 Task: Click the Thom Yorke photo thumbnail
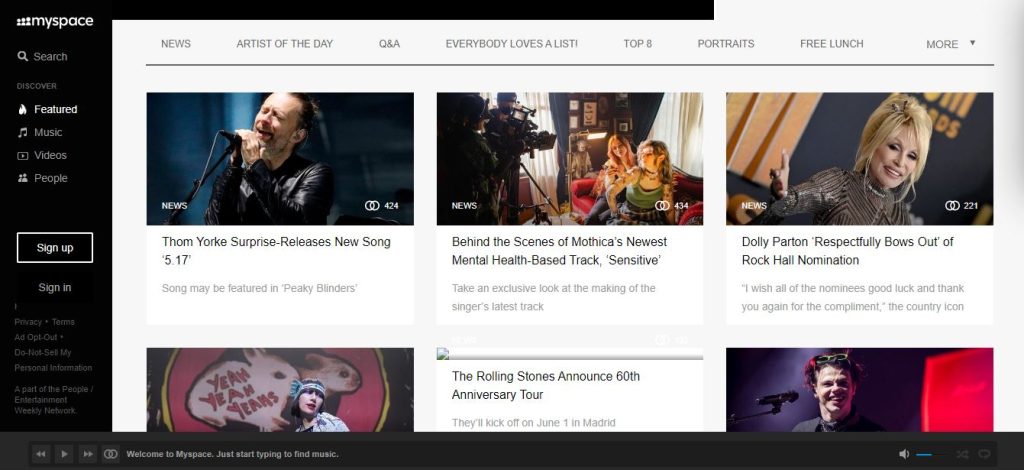click(280, 159)
